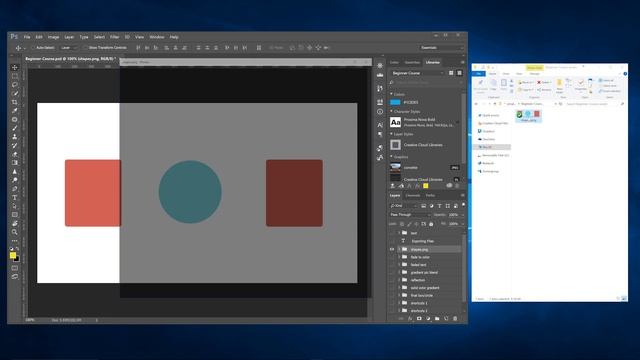Image resolution: width=640 pixels, height=360 pixels.
Task: Select the Clone Stamp tool
Action: 15,137
